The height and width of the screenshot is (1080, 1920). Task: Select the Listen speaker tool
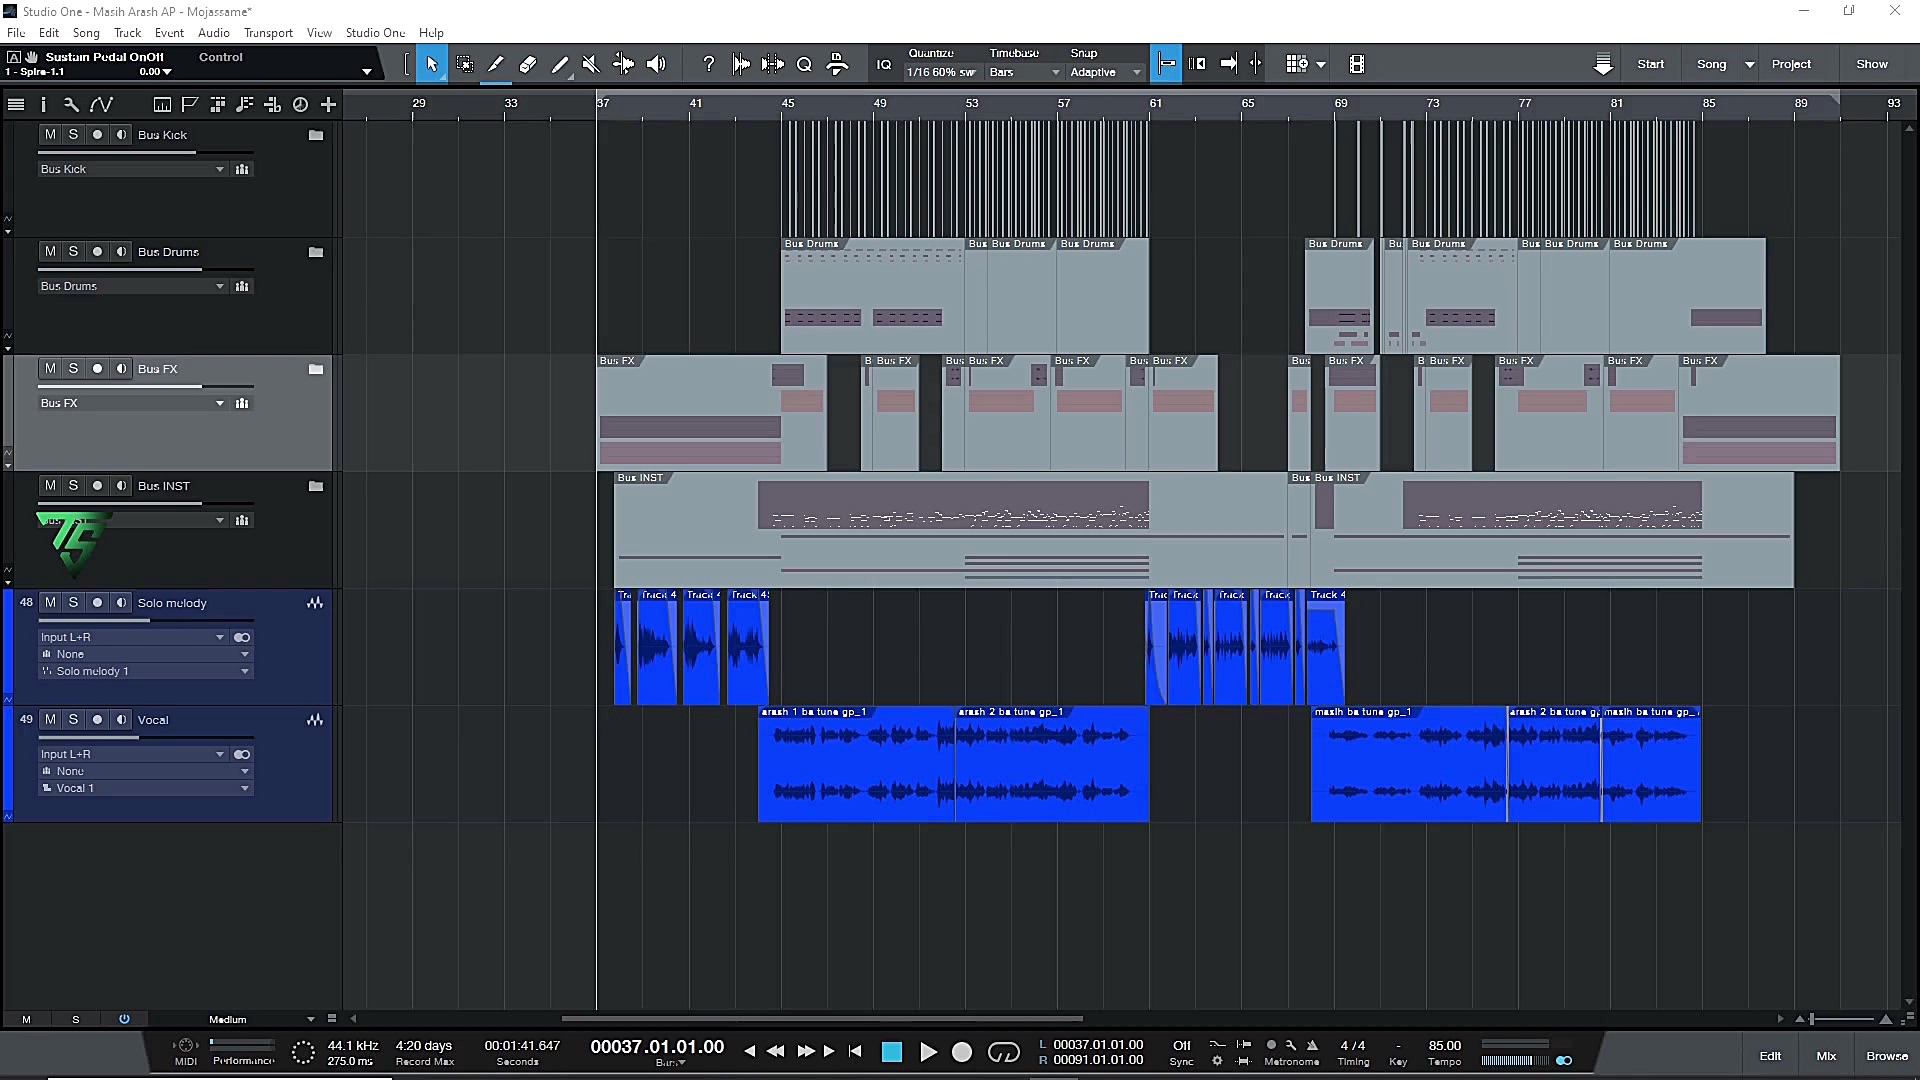656,64
